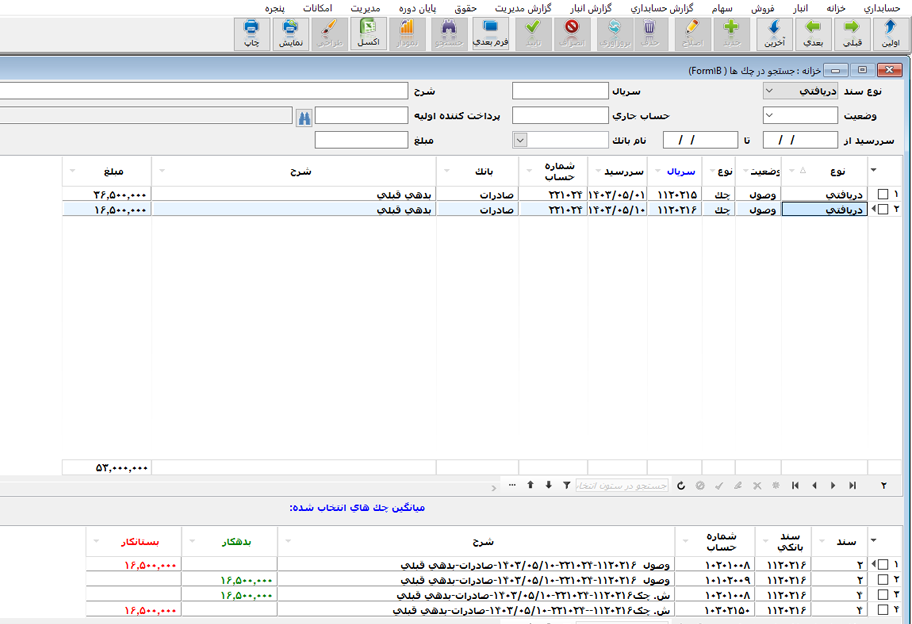The image size is (912, 624).
Task: Check row 2 checkbox in cheques grid
Action: pyautogui.click(x=883, y=209)
